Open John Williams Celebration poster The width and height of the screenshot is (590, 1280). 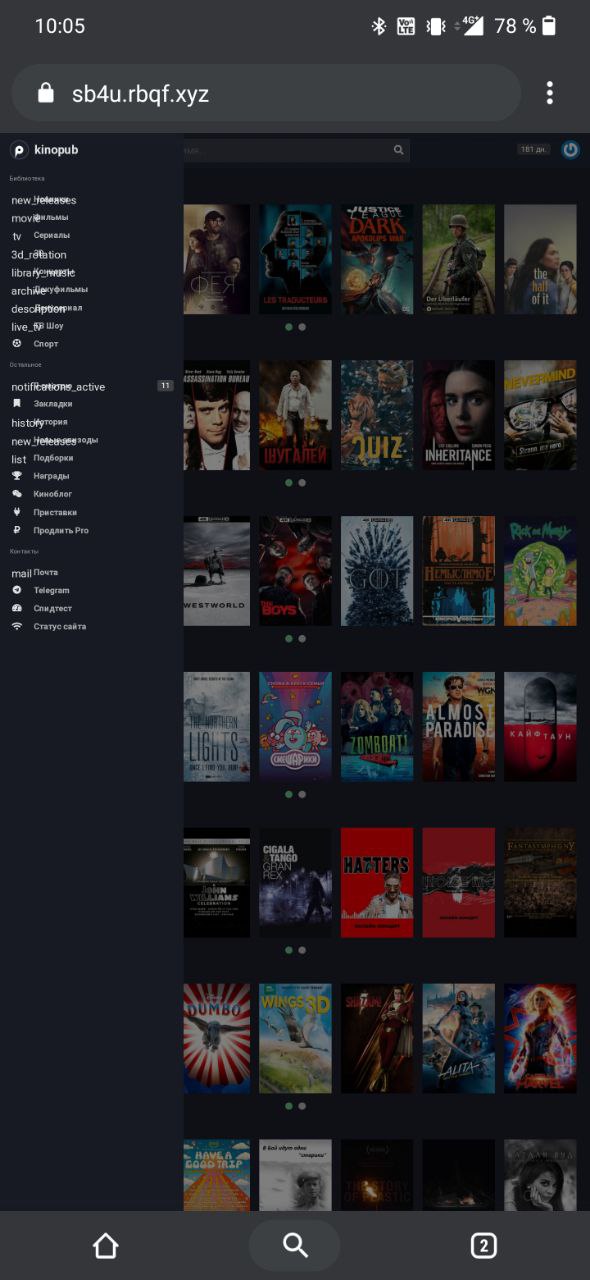click(217, 883)
